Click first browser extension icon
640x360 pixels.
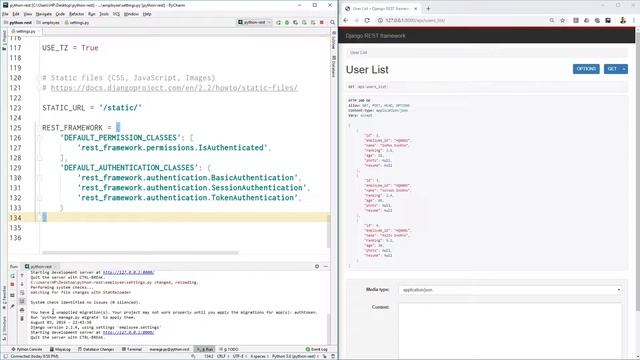tap(576, 20)
